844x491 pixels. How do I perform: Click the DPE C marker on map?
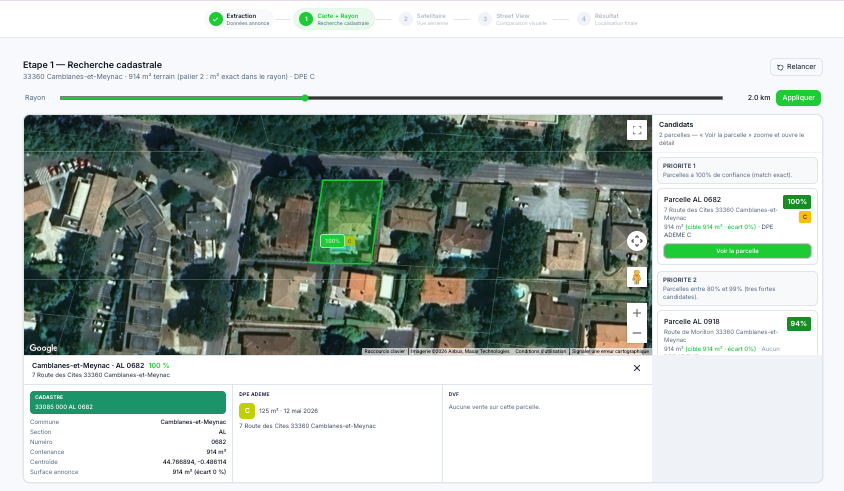349,241
